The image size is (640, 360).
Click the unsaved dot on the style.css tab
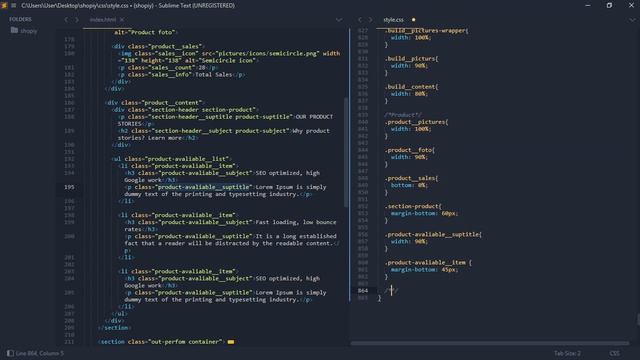413,20
